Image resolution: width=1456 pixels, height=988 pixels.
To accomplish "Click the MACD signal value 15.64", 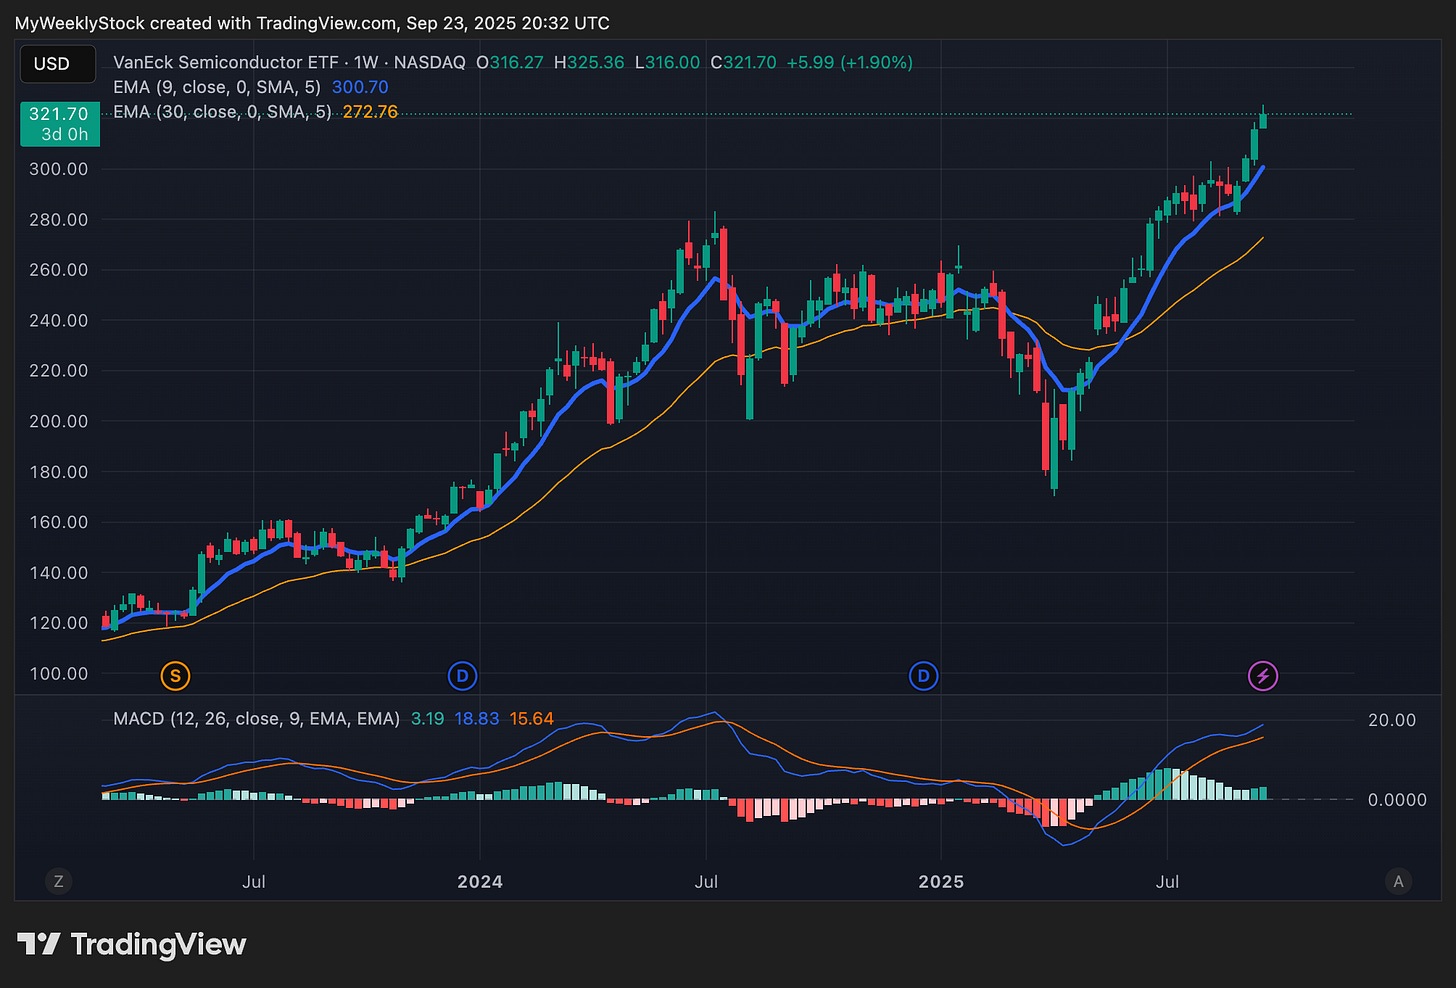I will 532,719.
